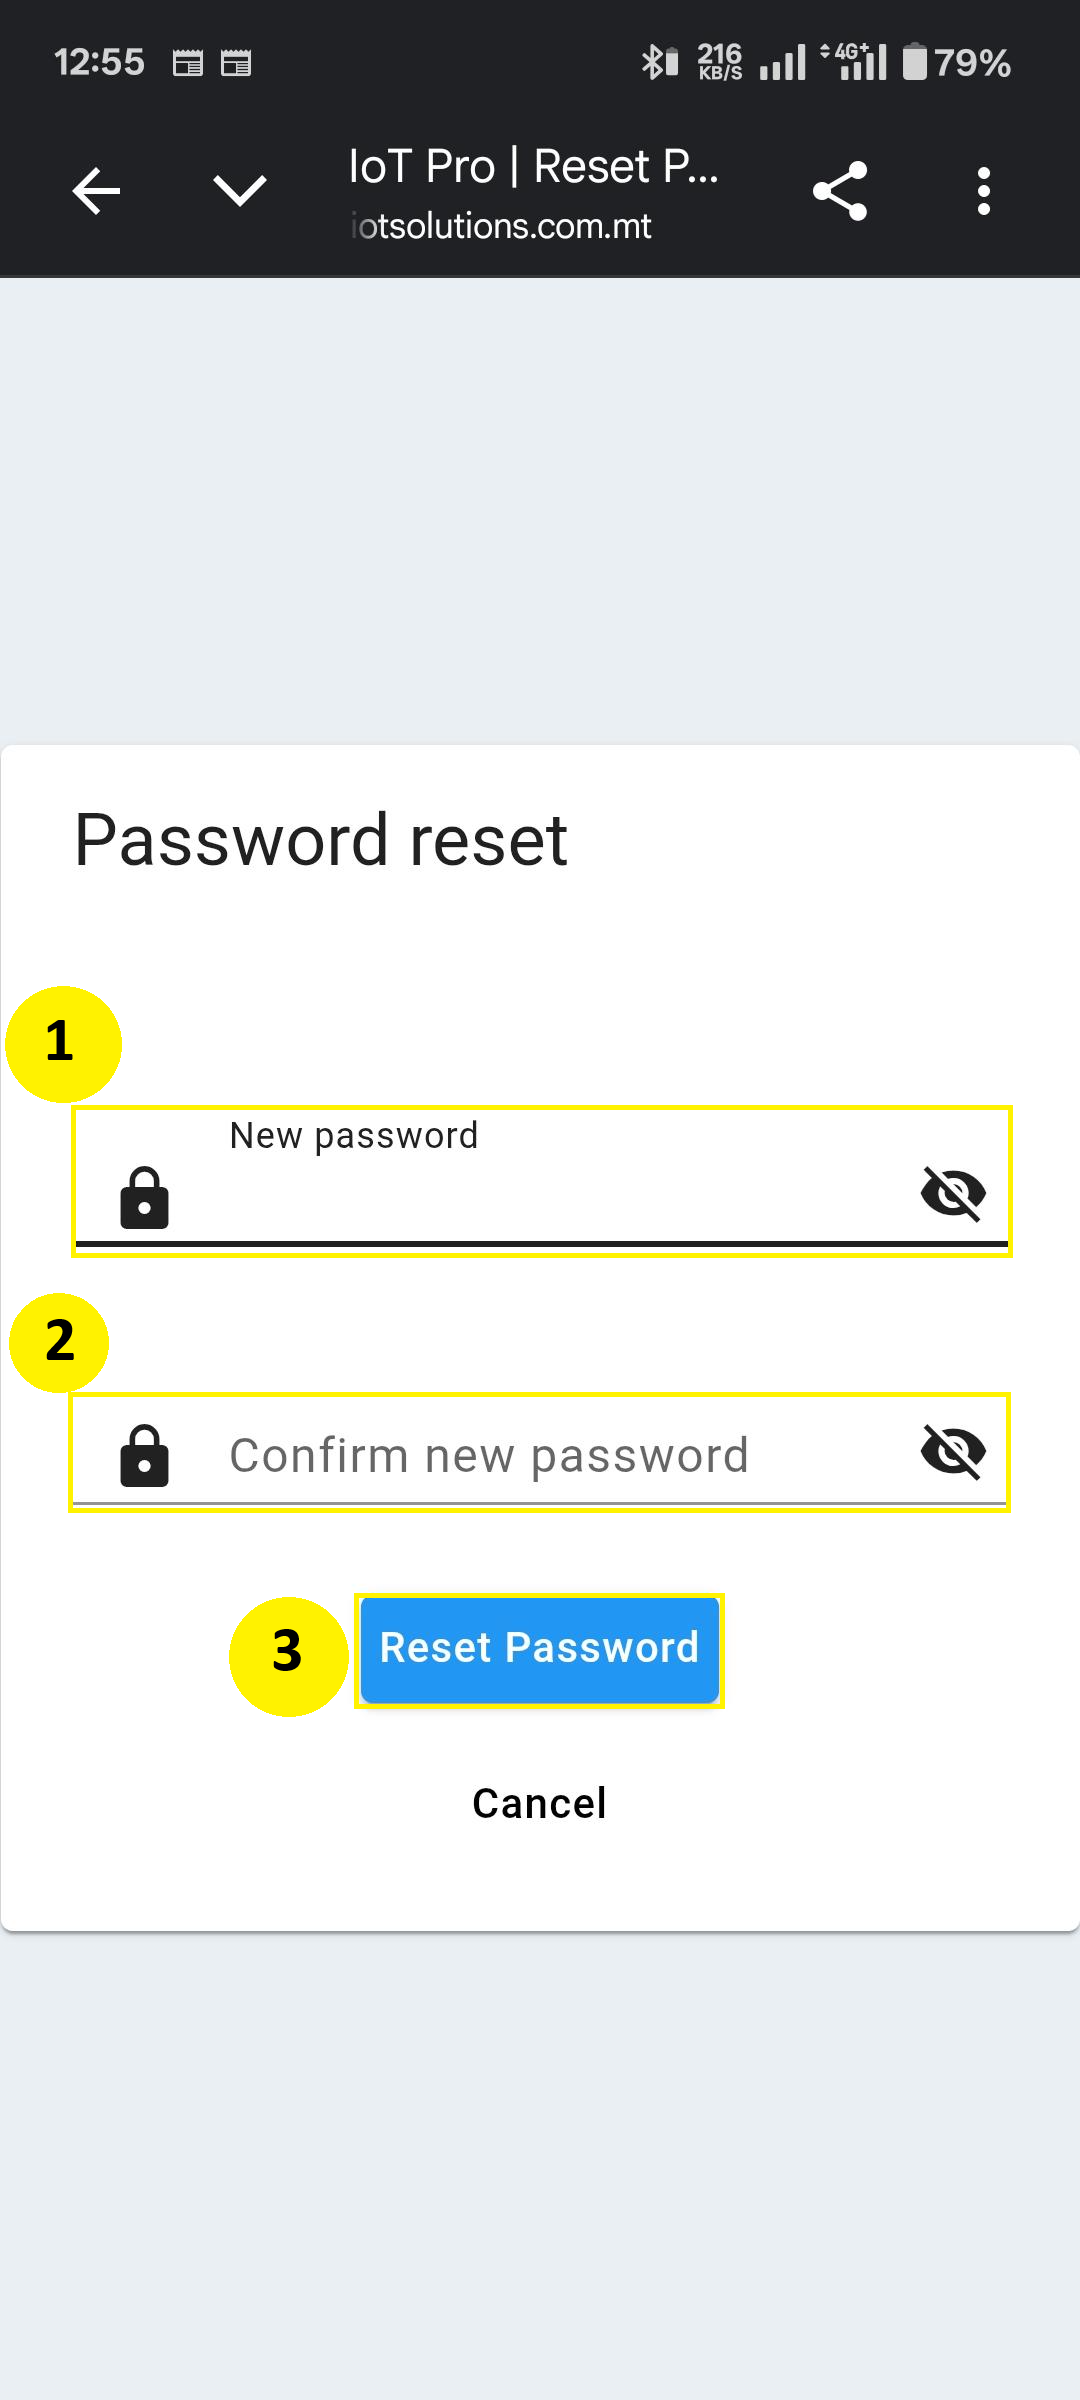This screenshot has height=2400, width=1080.
Task: Tap the iotsolutions.com.mt URL text
Action: coord(501,227)
